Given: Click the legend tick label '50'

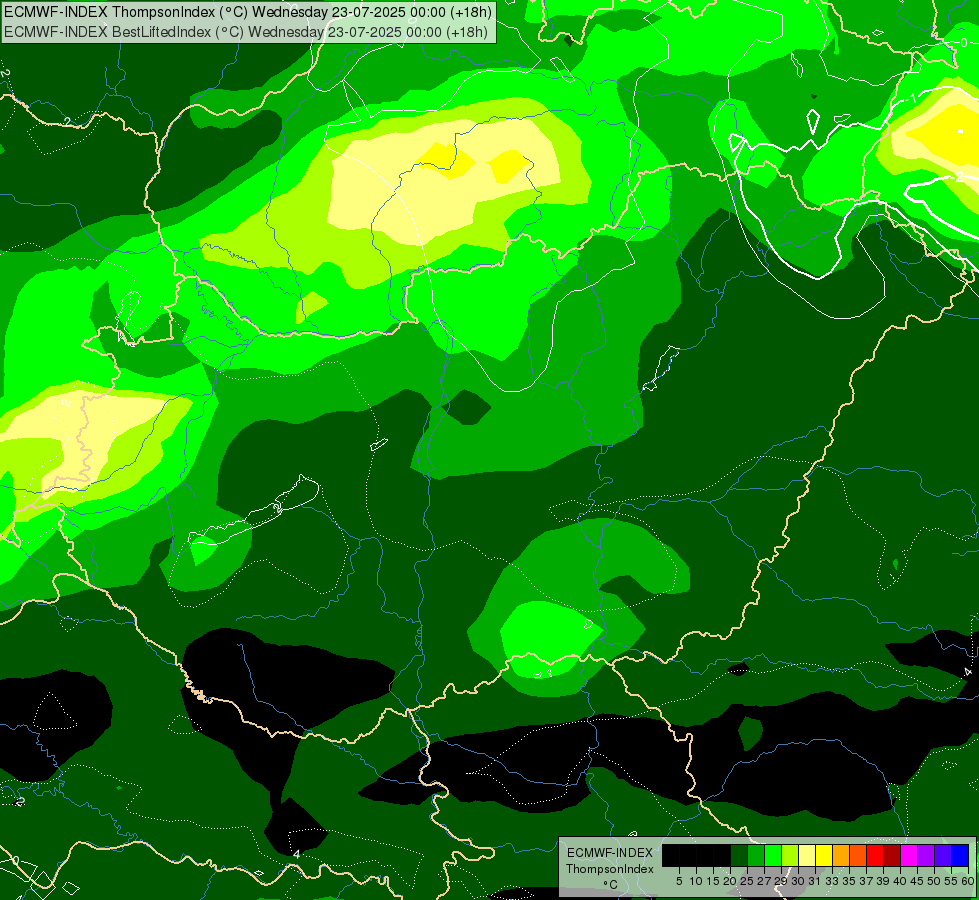Looking at the screenshot, I should coord(934,881).
